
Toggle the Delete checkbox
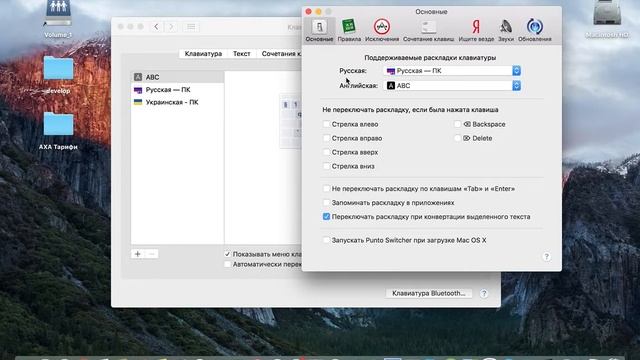click(457, 138)
